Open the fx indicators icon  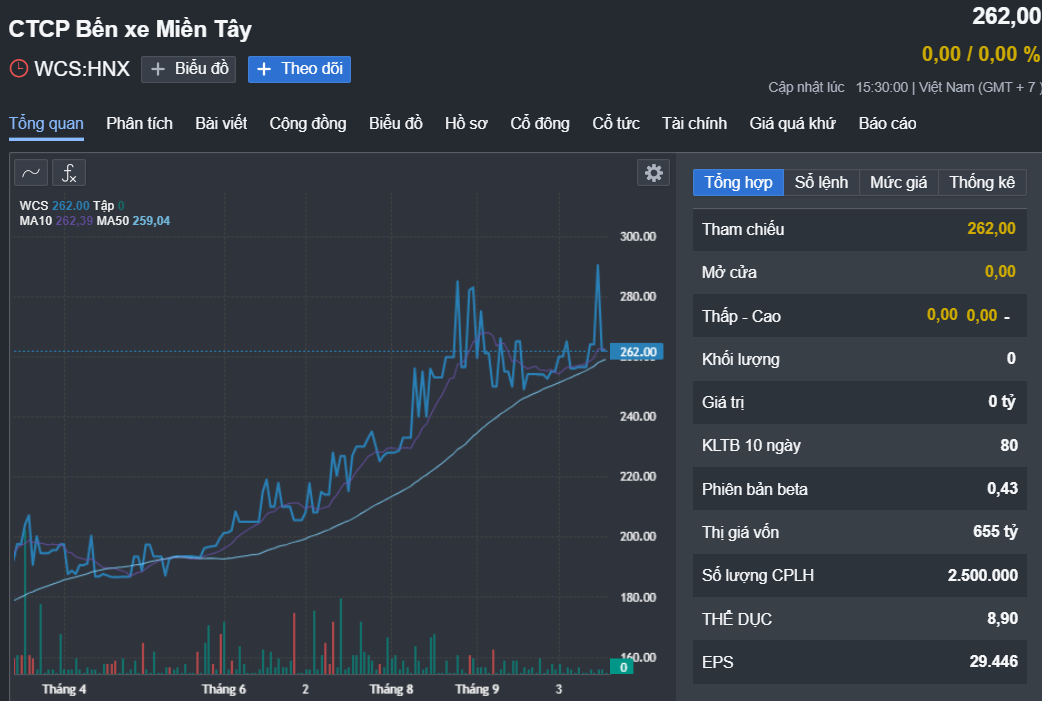69,173
